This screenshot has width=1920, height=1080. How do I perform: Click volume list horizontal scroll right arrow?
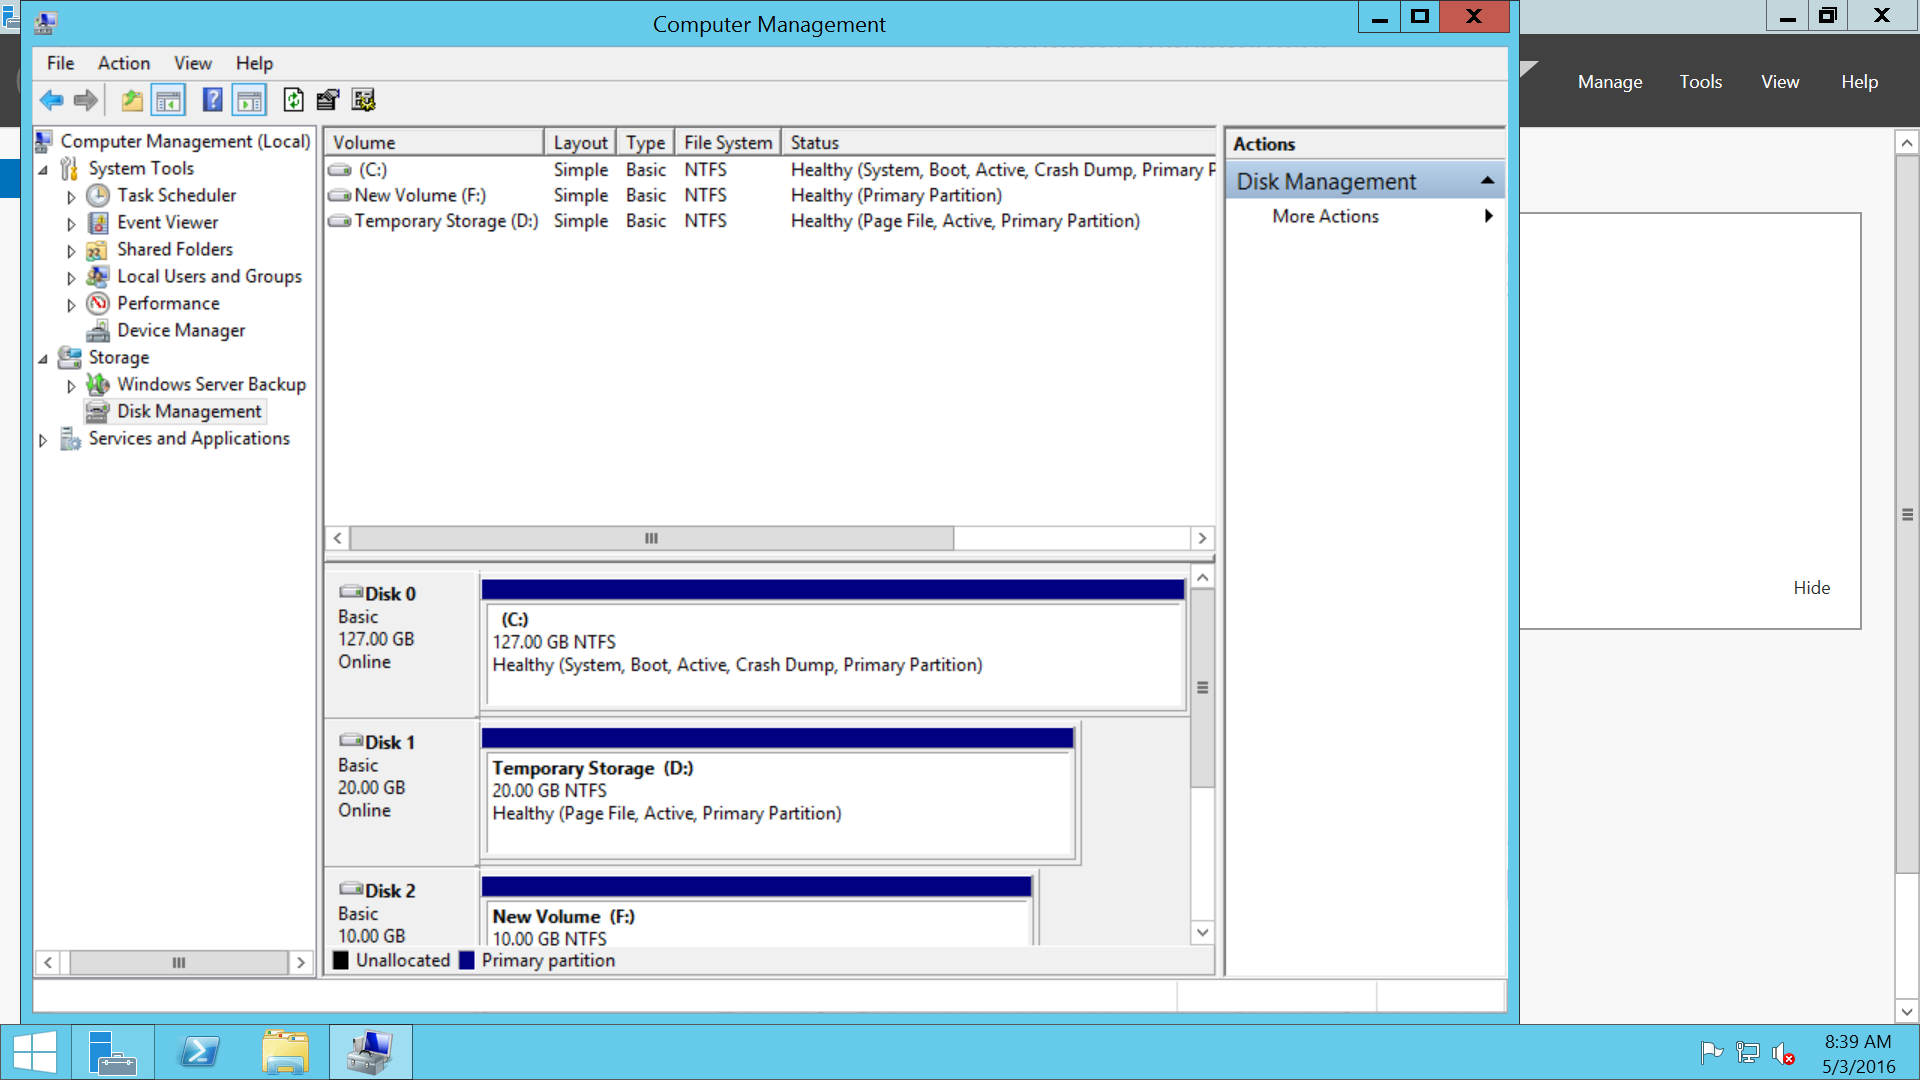point(1202,538)
